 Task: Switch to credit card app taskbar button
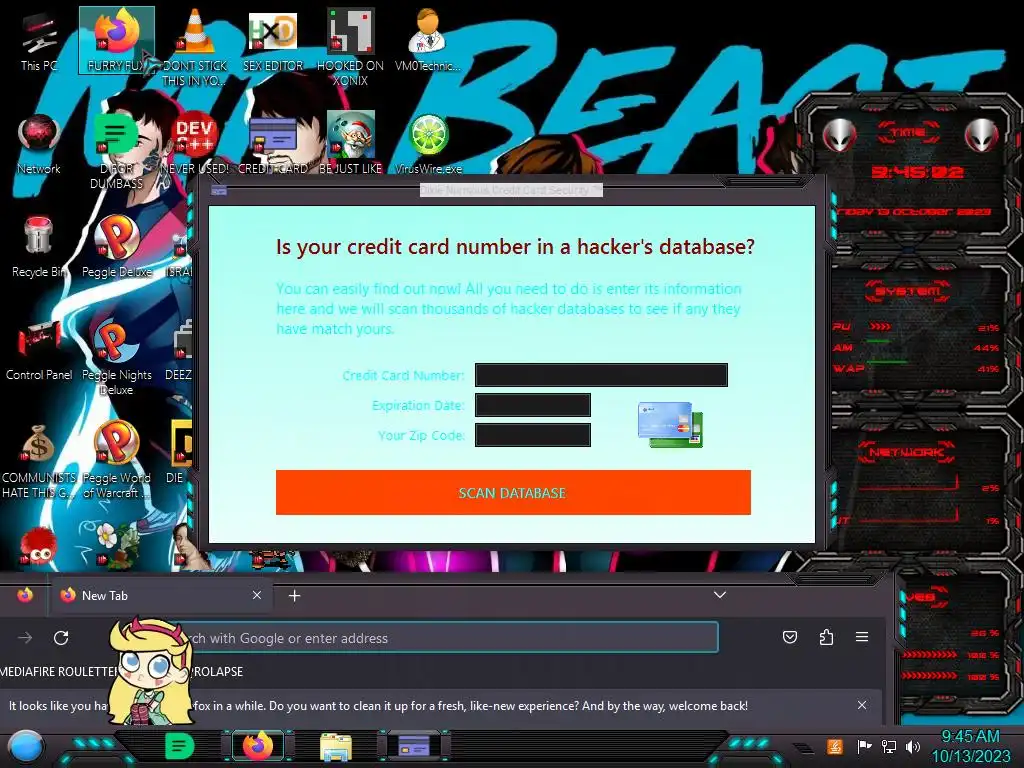coord(414,746)
